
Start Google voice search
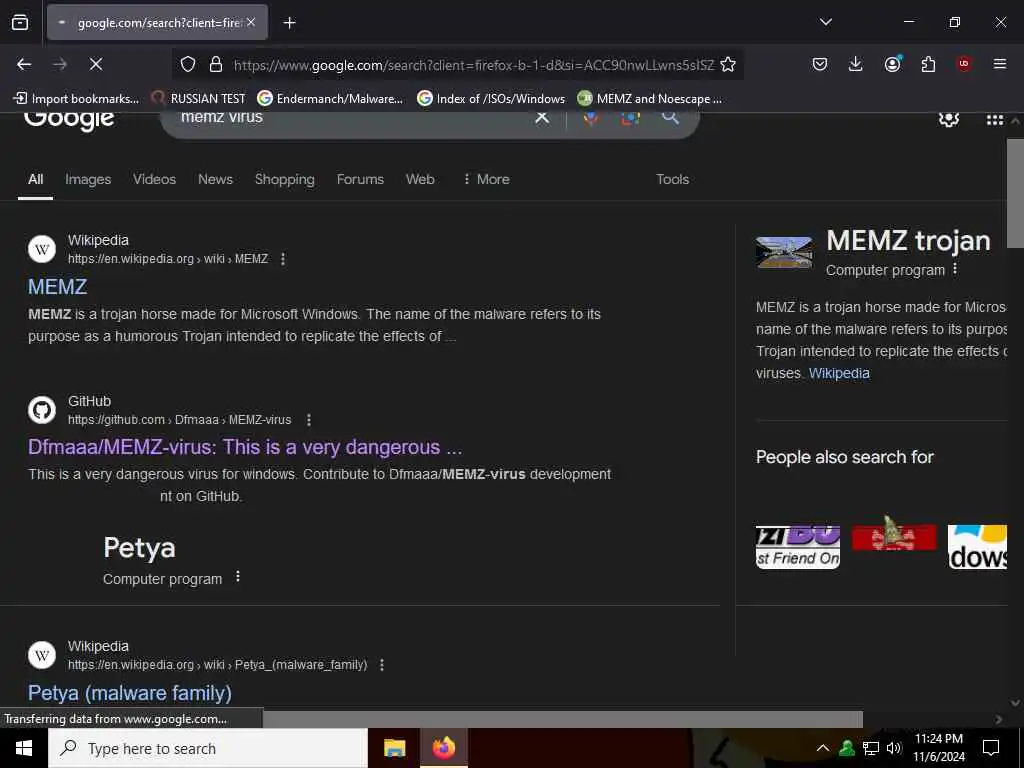pos(590,118)
